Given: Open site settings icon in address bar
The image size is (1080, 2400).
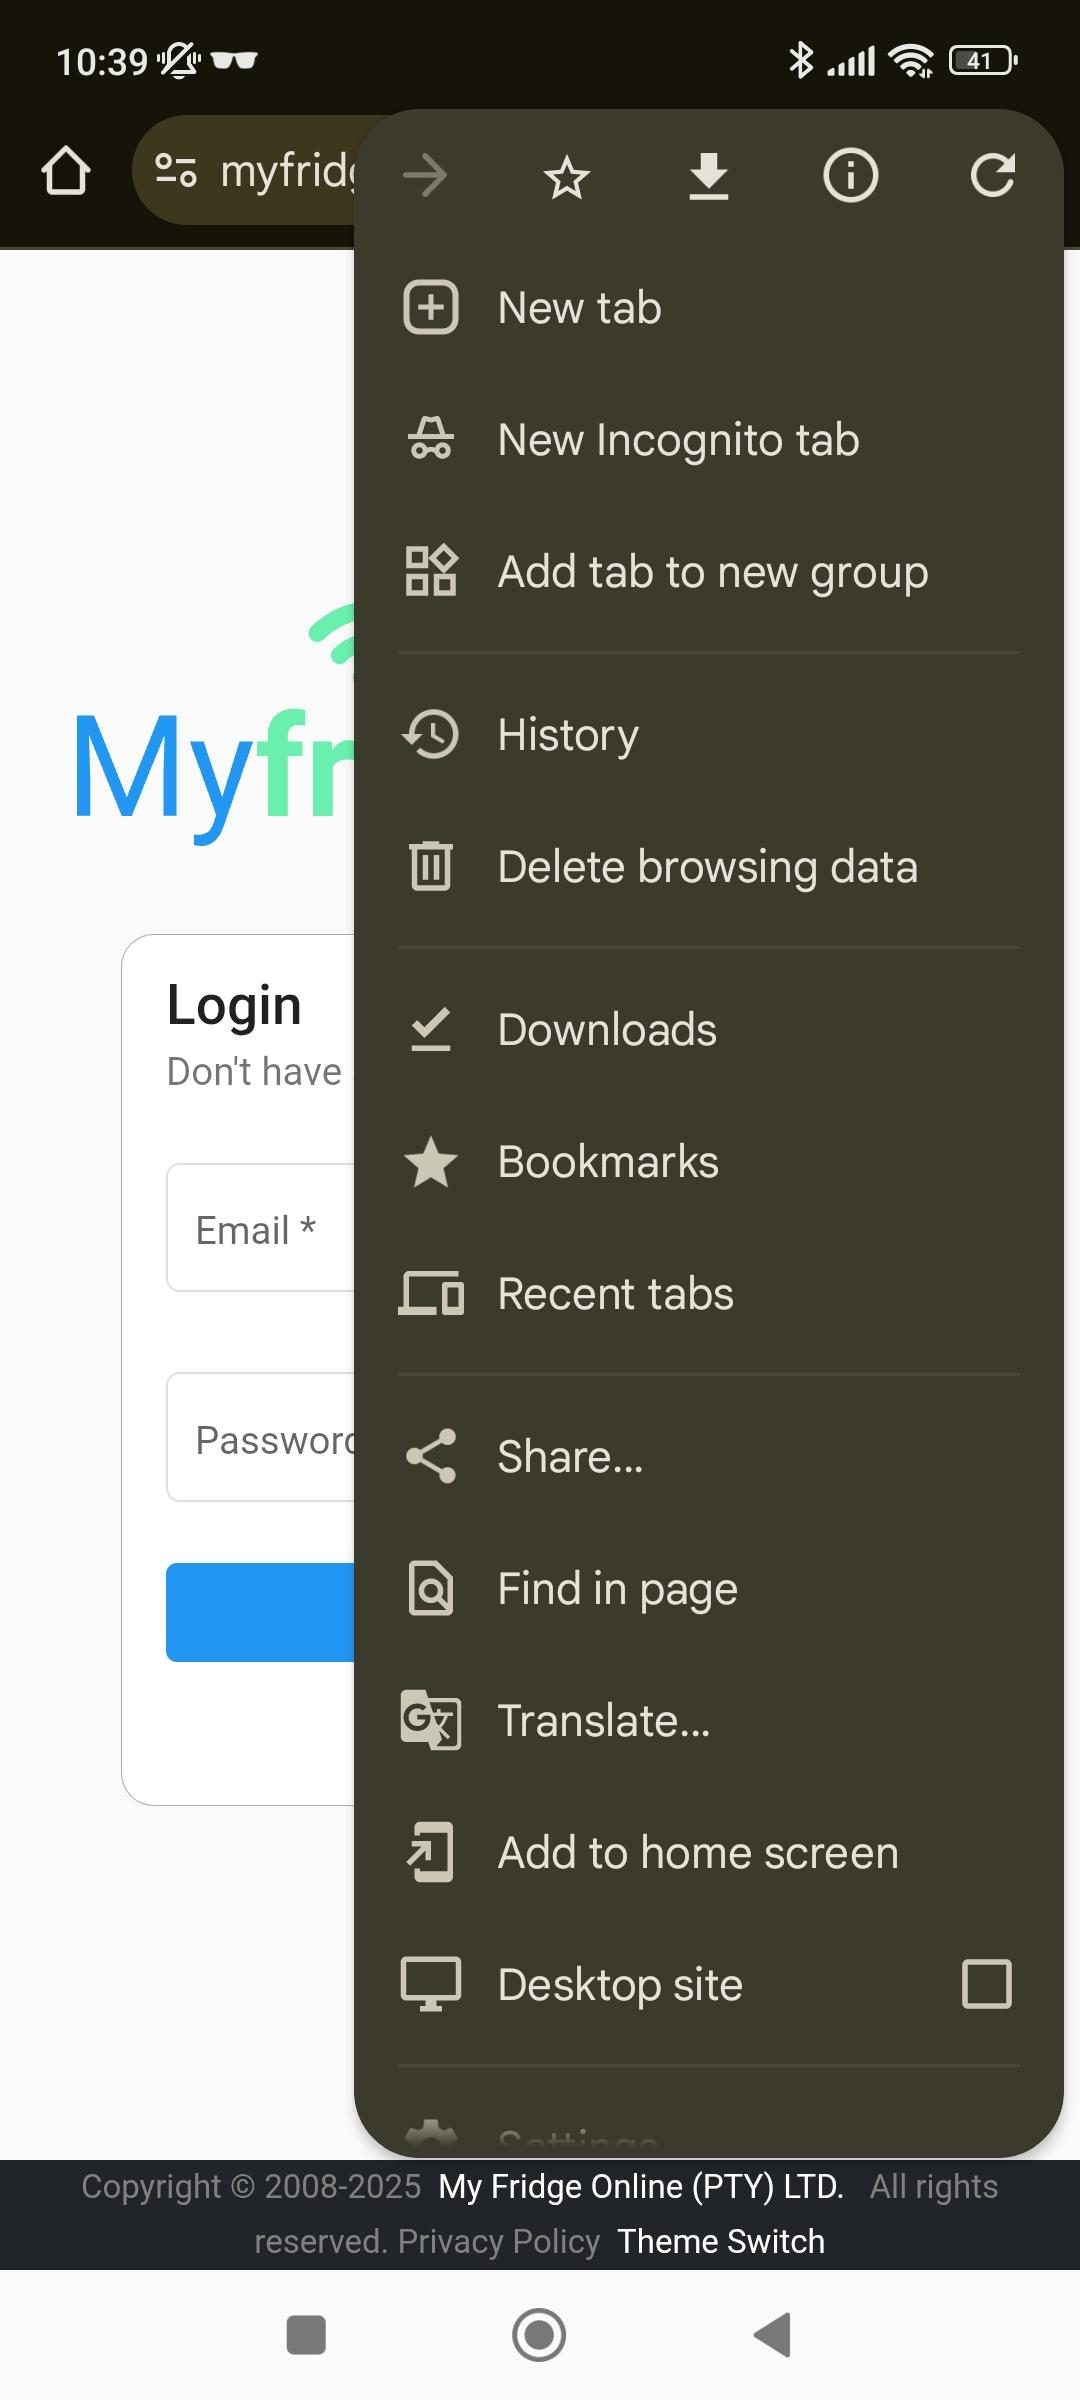Looking at the screenshot, I should [x=176, y=171].
